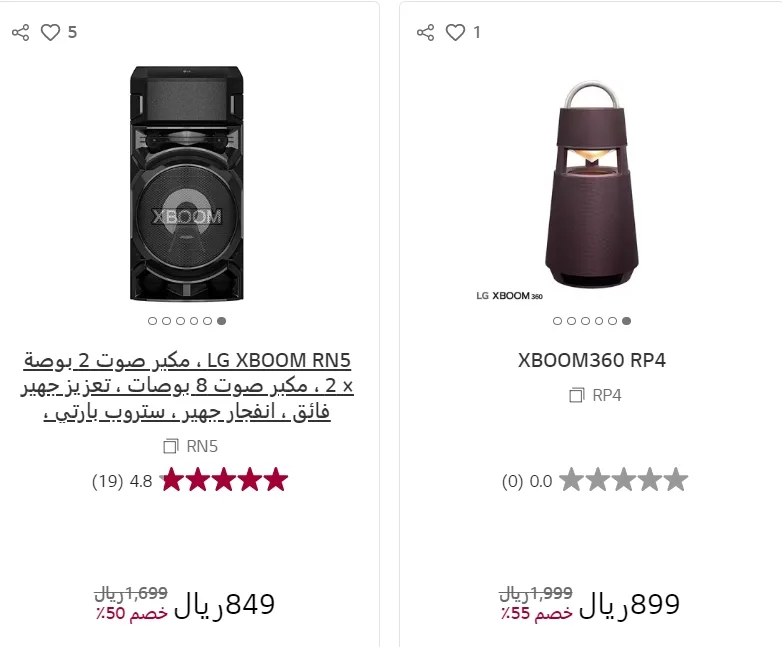Screen dimensions: 782x647
Task: Copy the RN5 model number icon
Action: coord(170,446)
